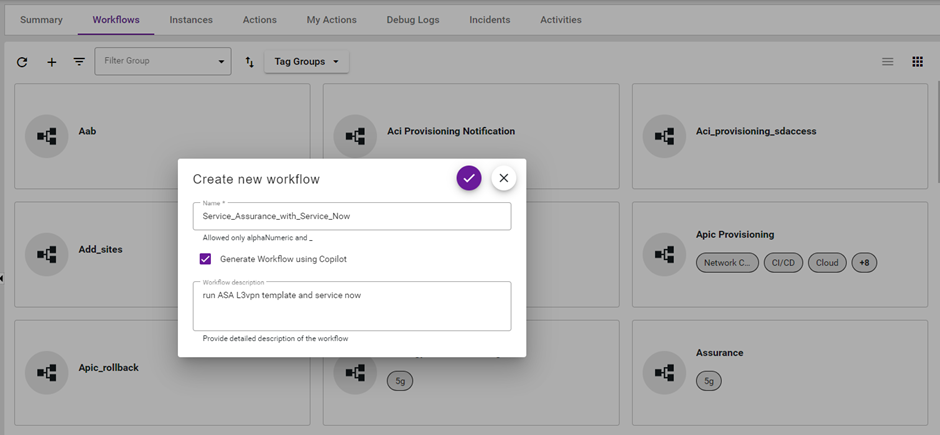Click the Apic_rollback workflow icon
The image size is (940, 435).
pyautogui.click(x=47, y=372)
